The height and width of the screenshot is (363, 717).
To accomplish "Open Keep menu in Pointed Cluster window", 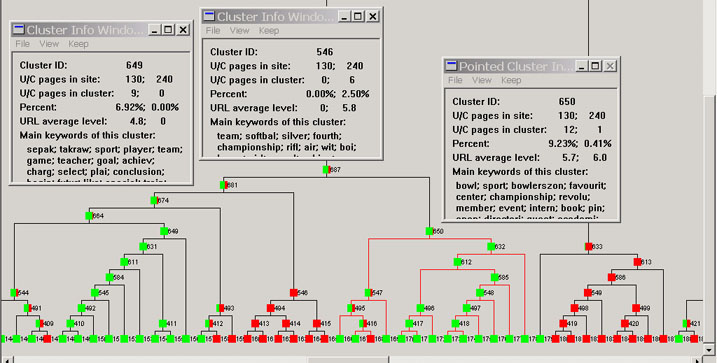I will click(x=511, y=80).
